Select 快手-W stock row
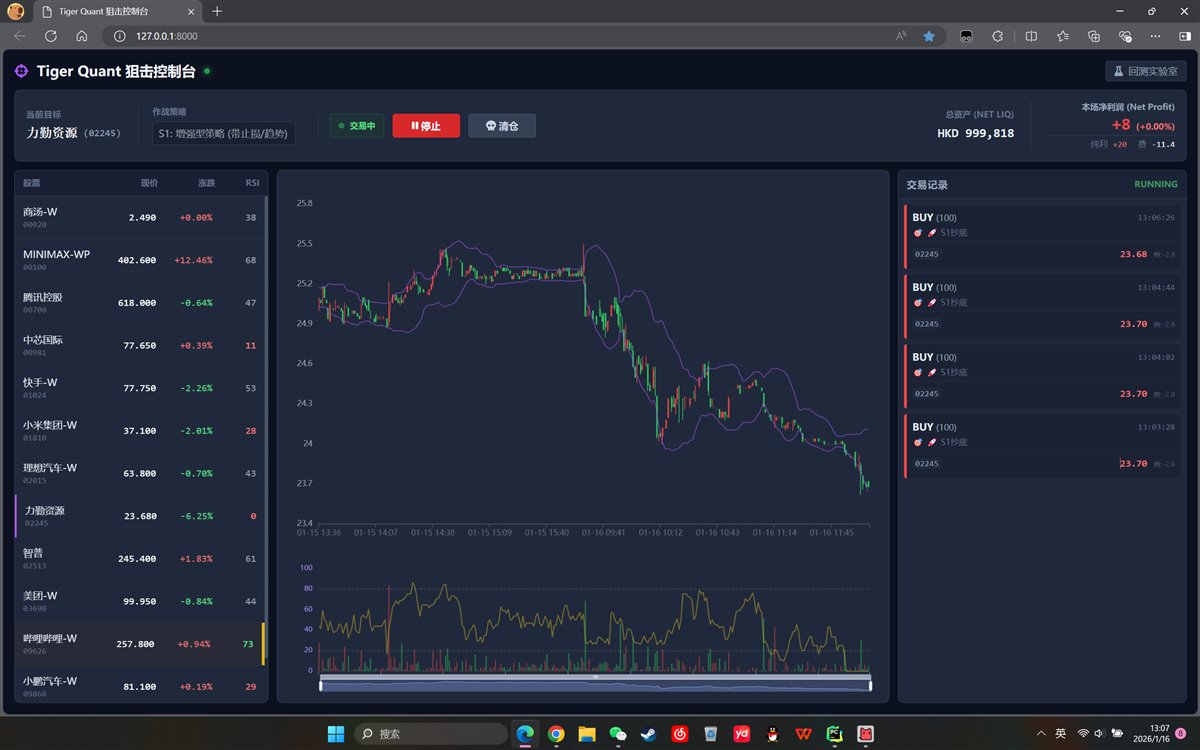This screenshot has width=1200, height=750. (140, 387)
